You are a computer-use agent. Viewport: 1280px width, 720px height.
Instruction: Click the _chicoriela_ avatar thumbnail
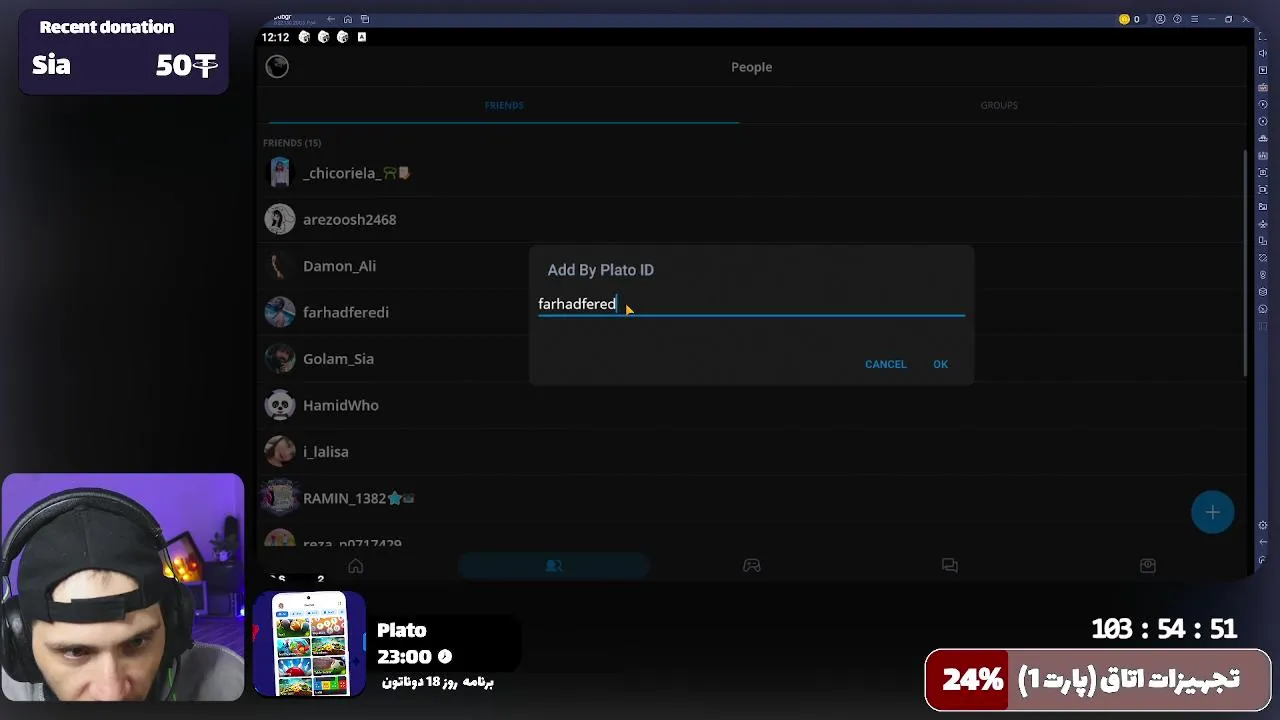click(280, 173)
